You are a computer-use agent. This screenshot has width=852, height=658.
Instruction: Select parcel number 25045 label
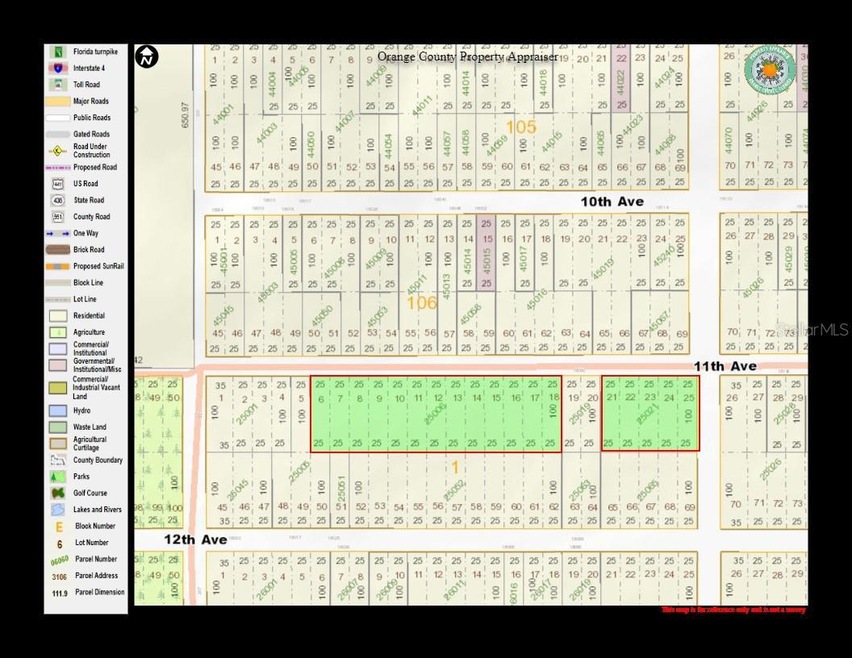point(237,491)
